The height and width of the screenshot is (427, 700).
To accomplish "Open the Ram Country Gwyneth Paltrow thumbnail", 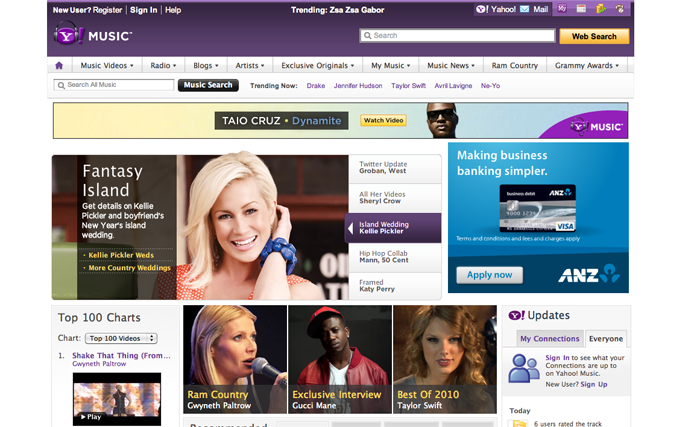I will pyautogui.click(x=235, y=359).
